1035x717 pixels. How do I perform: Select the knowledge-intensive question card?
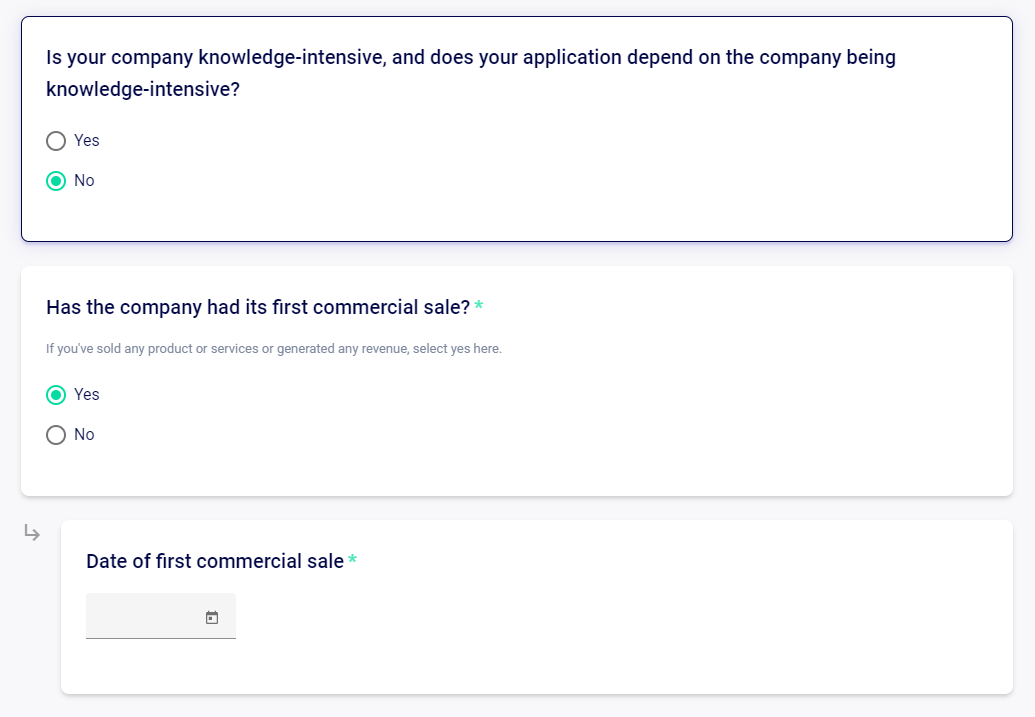[517, 129]
